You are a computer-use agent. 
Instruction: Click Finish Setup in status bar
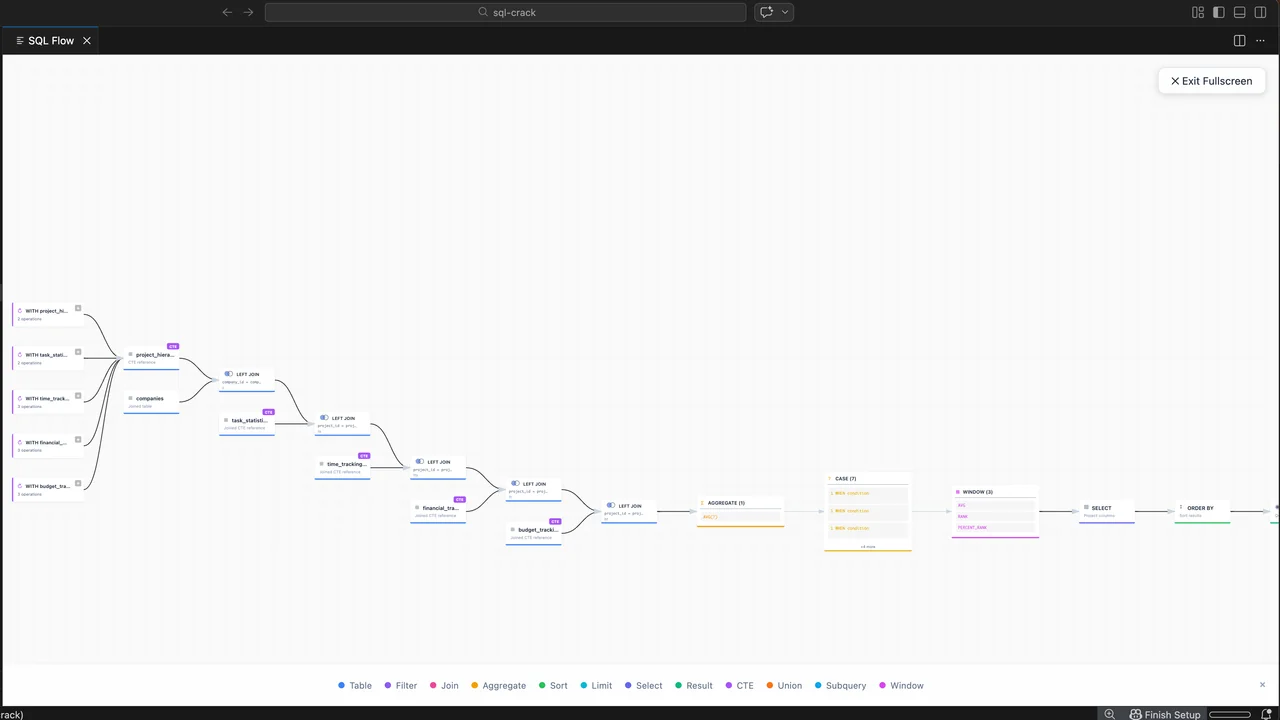click(1165, 714)
